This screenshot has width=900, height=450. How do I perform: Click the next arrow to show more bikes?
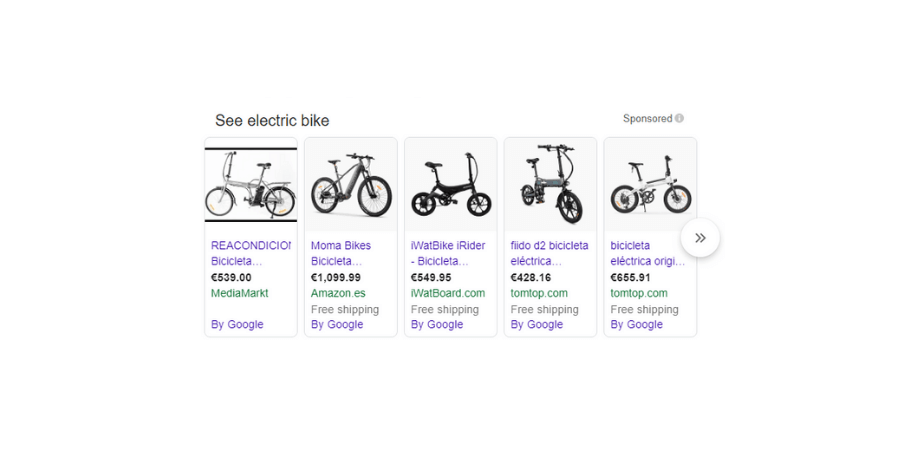[x=700, y=238]
